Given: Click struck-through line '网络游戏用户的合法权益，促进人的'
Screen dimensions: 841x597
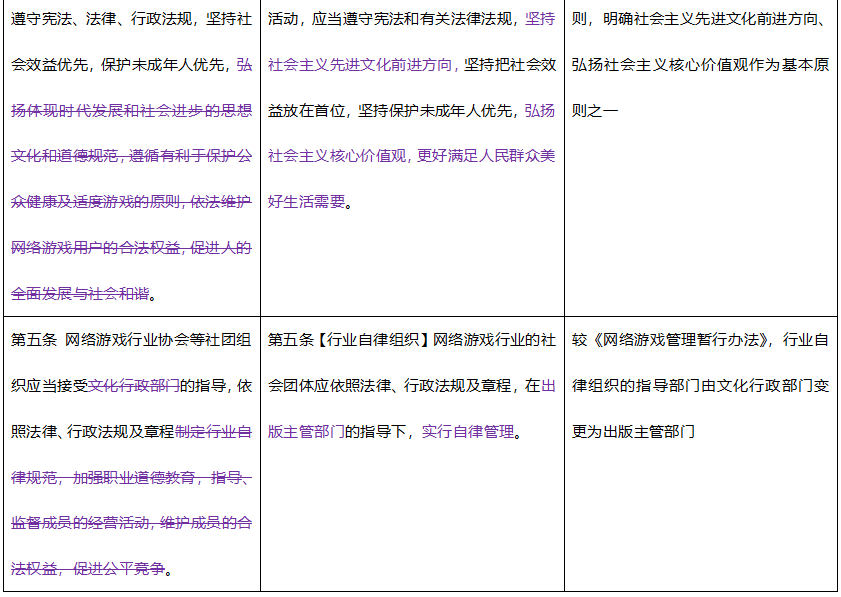Looking at the screenshot, I should pyautogui.click(x=131, y=248).
